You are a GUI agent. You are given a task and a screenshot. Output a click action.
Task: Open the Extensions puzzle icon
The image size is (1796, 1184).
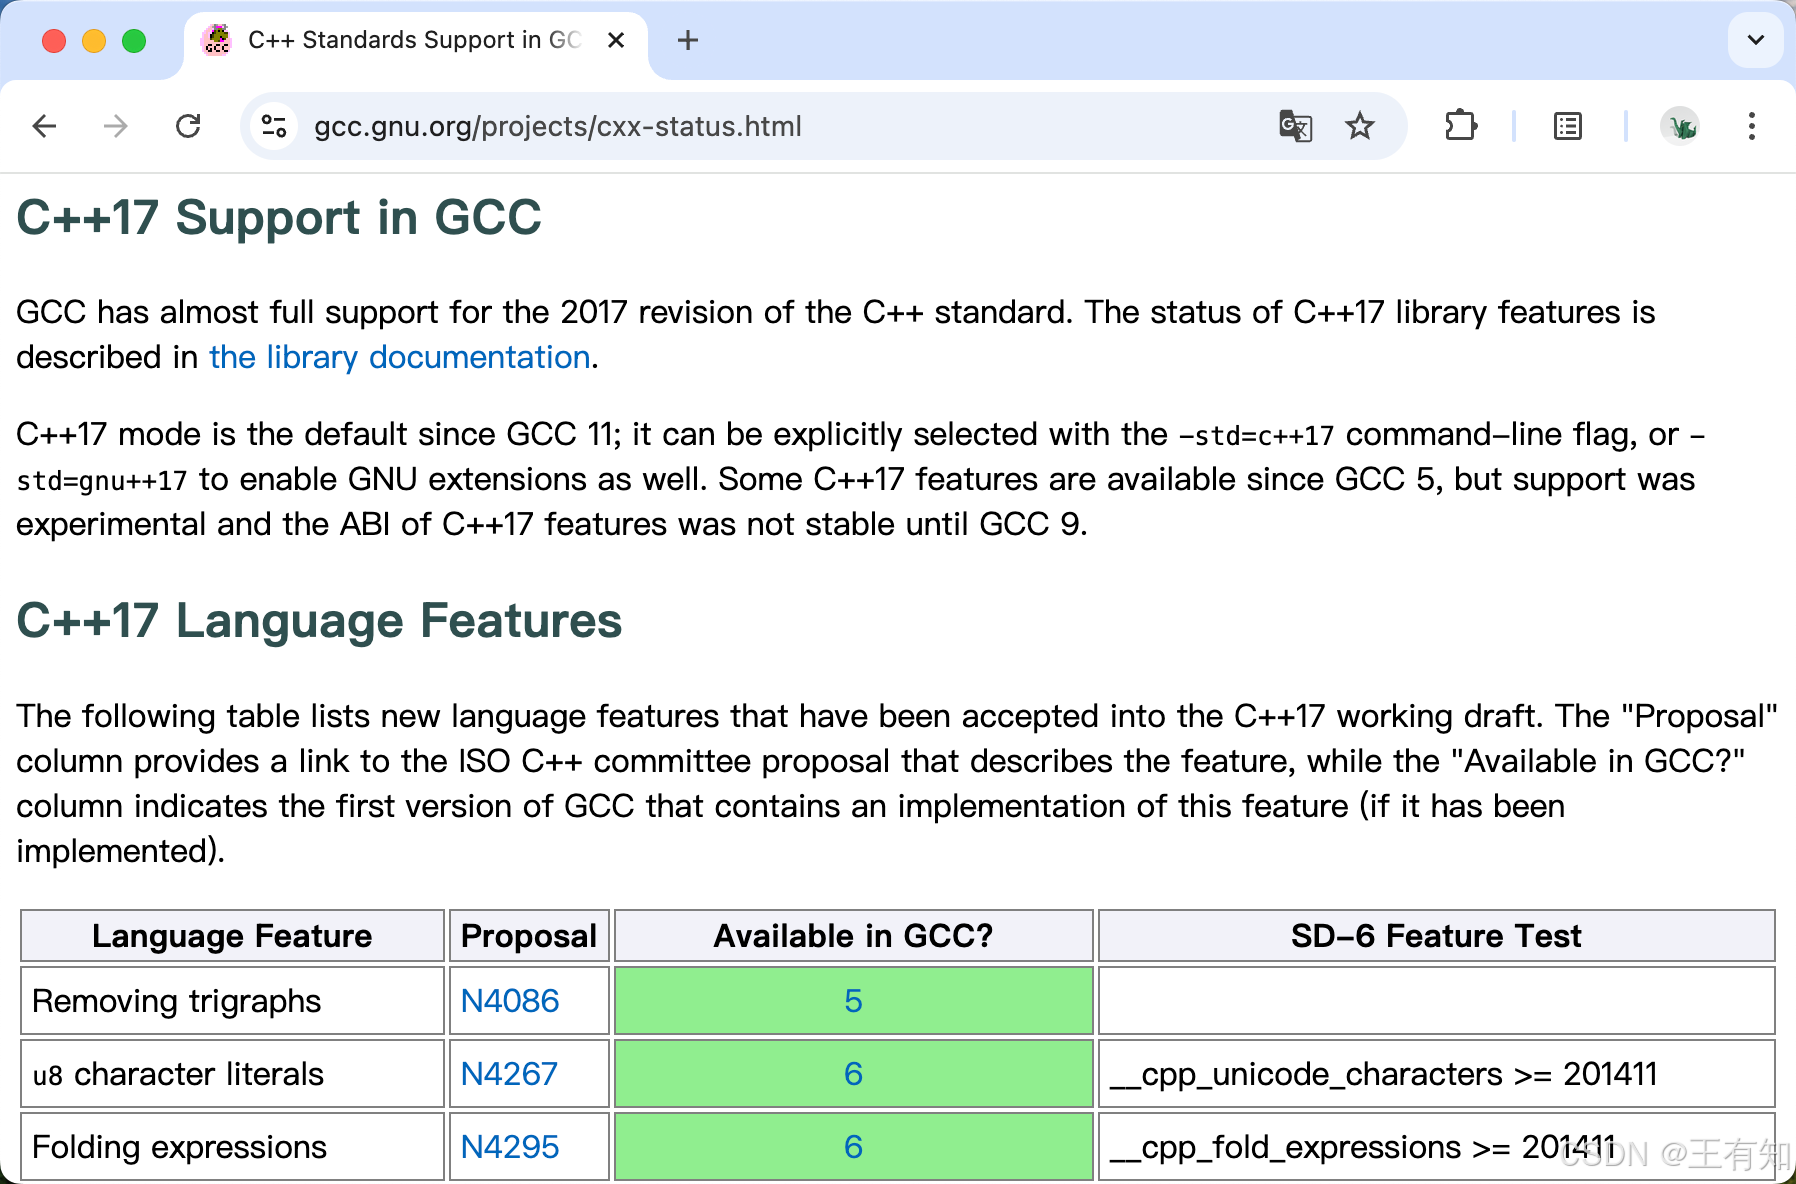[x=1460, y=126]
